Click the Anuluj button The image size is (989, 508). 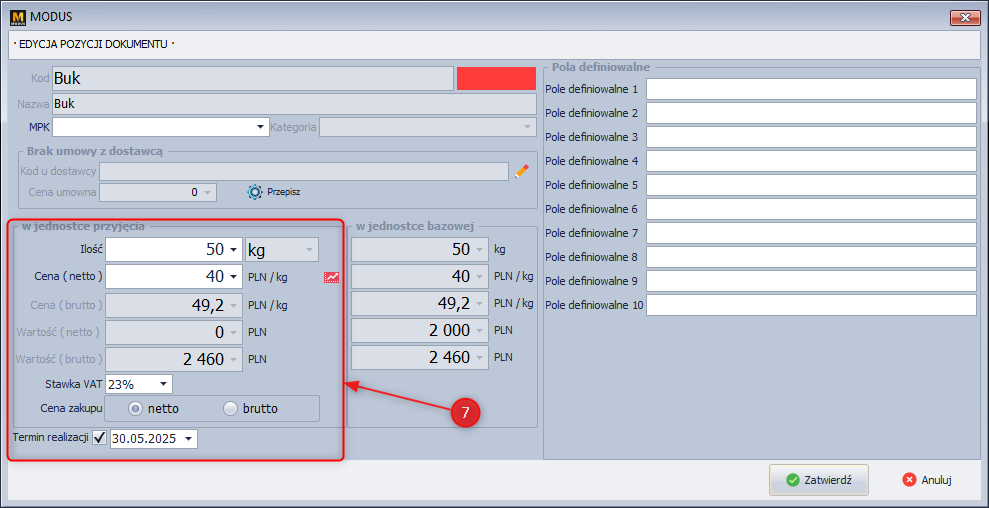point(926,480)
